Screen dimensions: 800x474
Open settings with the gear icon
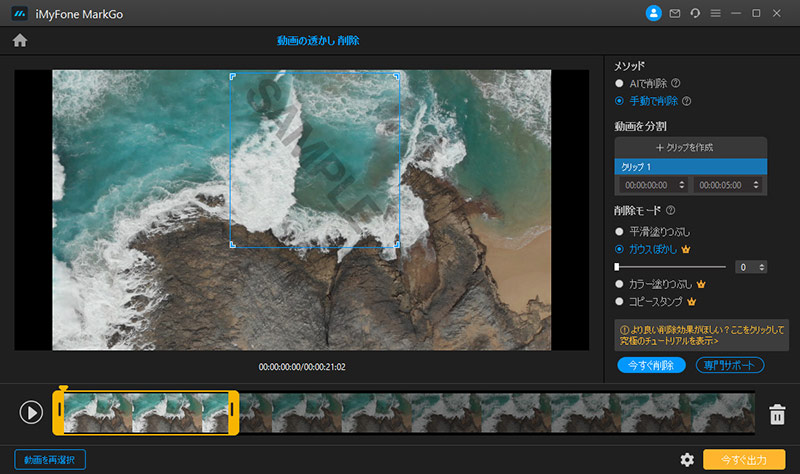click(x=686, y=459)
